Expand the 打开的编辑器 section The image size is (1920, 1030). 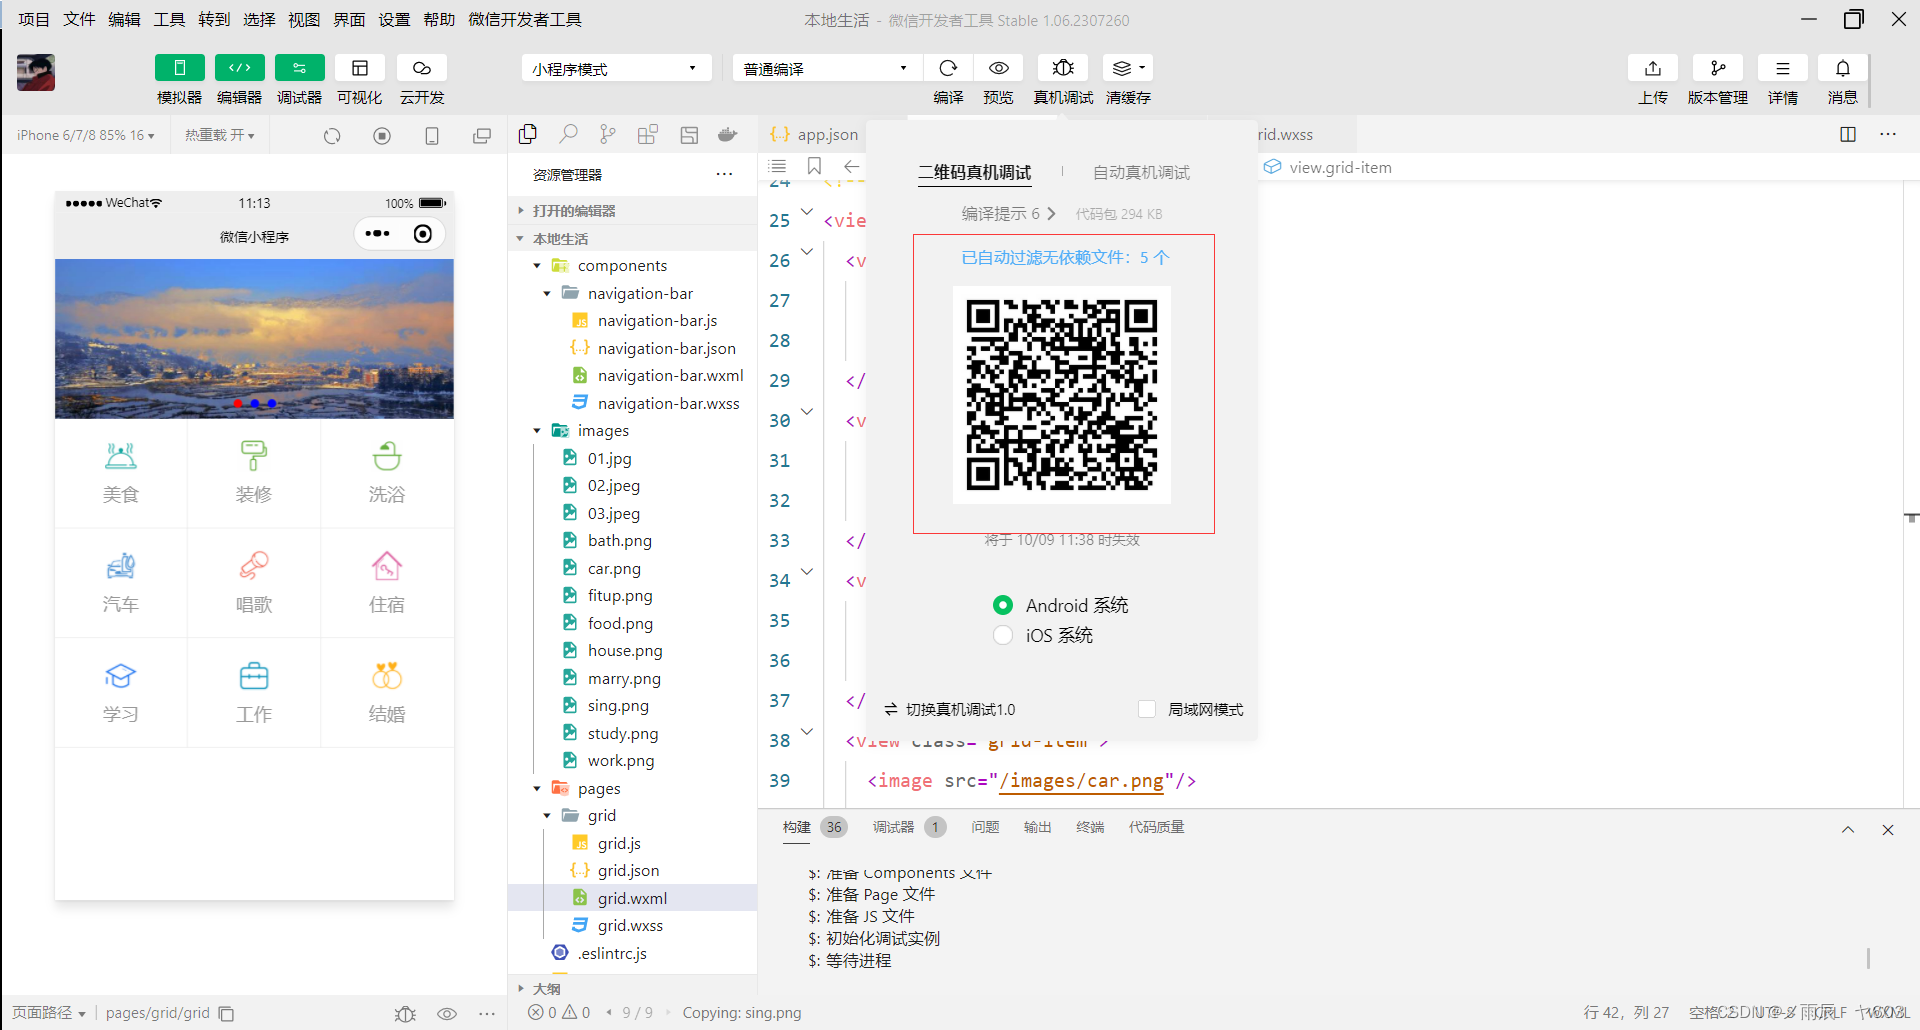632,211
